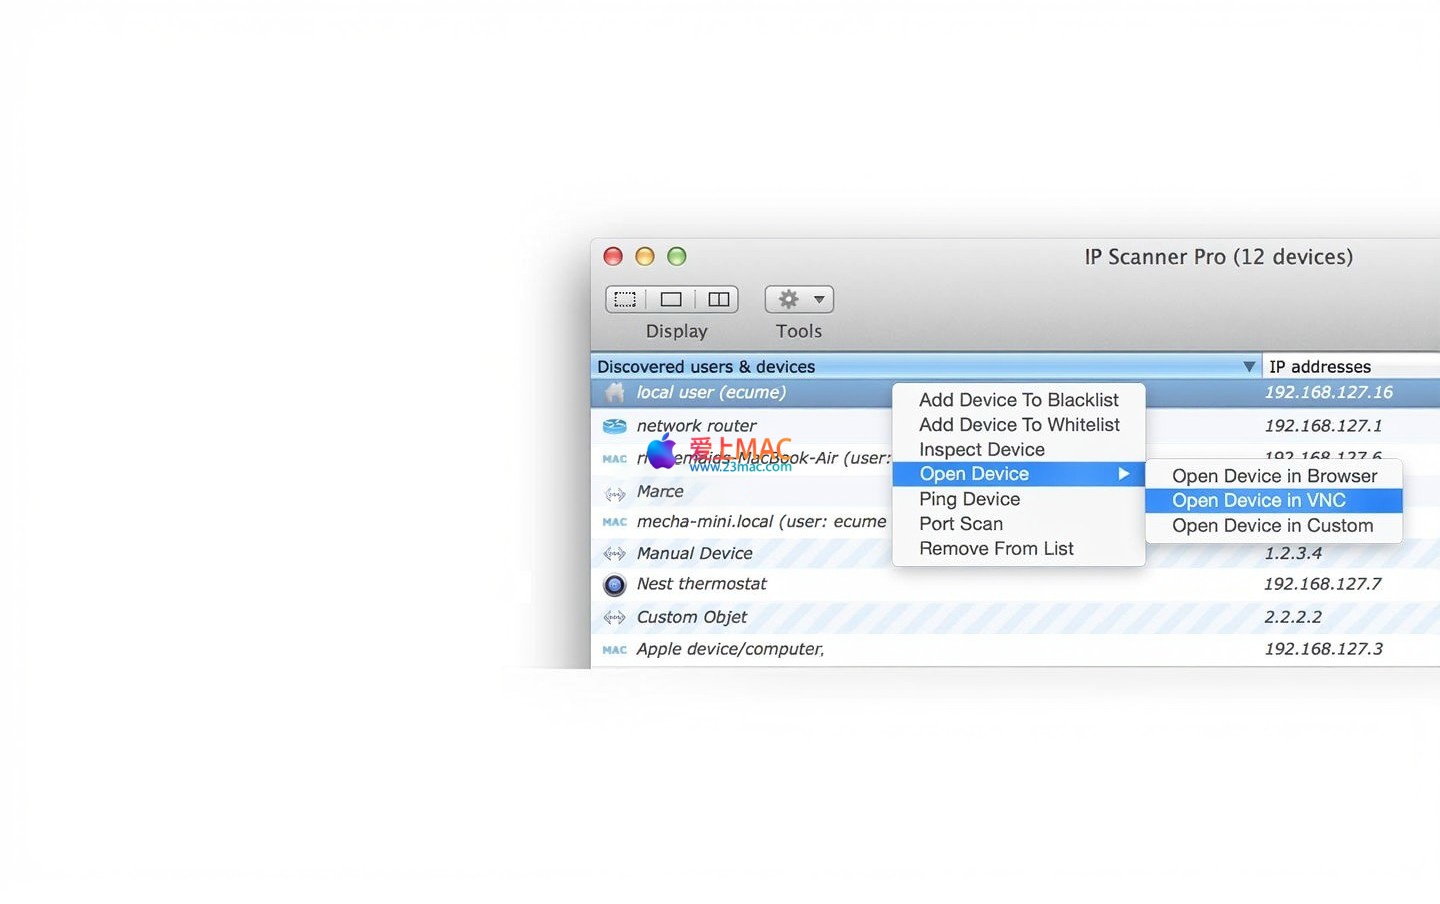The image size is (1440, 904).
Task: Click the Nest thermostat device icon
Action: point(615,585)
